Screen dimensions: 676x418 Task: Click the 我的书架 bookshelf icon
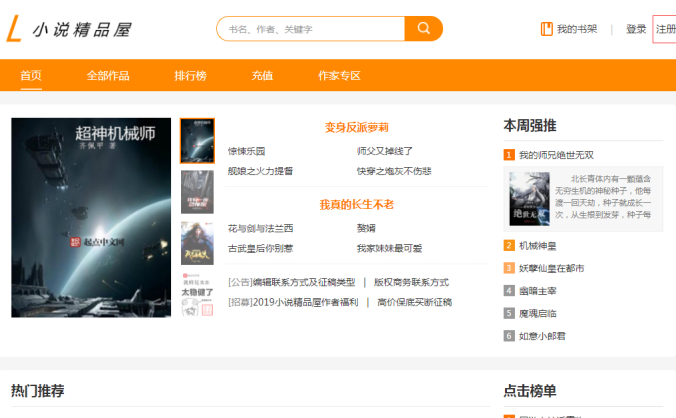pyautogui.click(x=546, y=29)
